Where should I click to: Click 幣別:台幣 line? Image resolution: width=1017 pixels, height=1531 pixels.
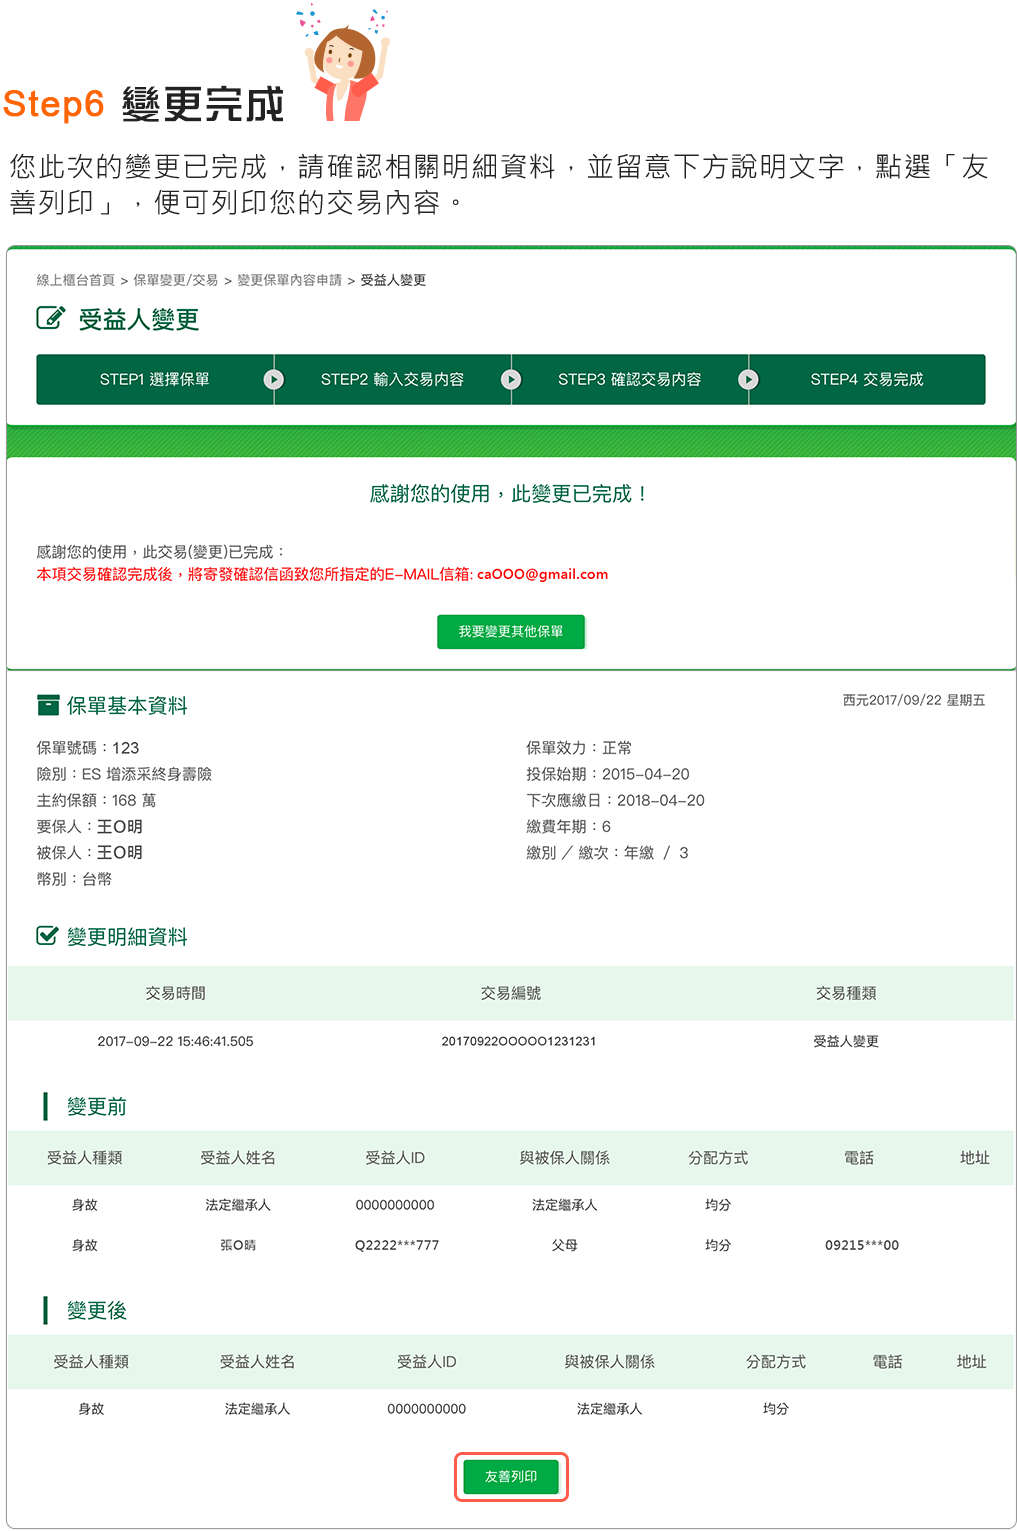click(74, 879)
